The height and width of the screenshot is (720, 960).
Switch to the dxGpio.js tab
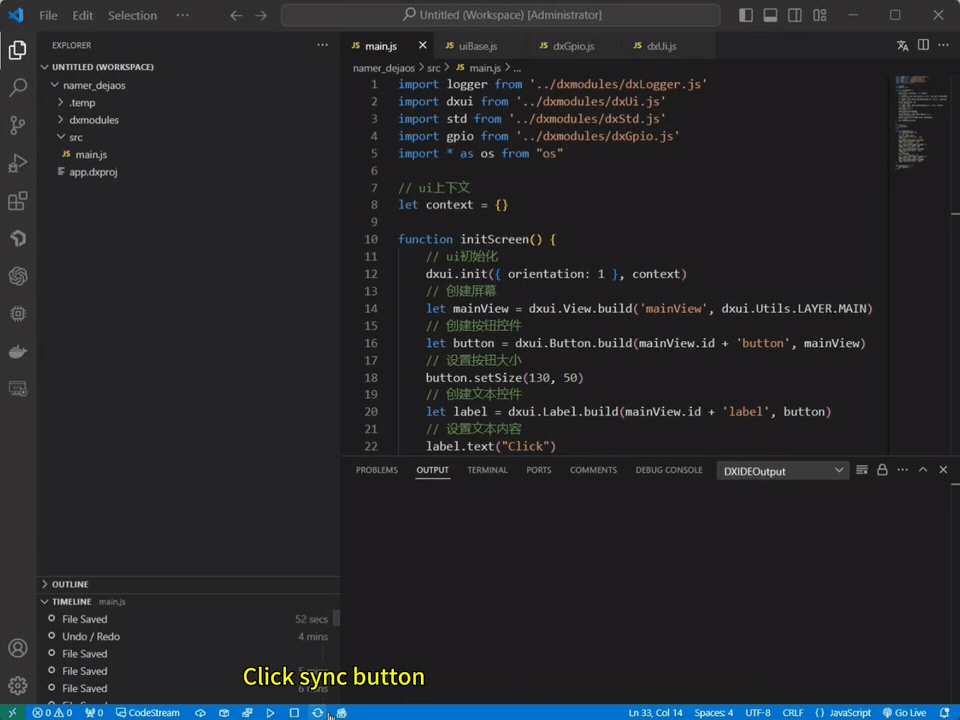click(x=574, y=46)
